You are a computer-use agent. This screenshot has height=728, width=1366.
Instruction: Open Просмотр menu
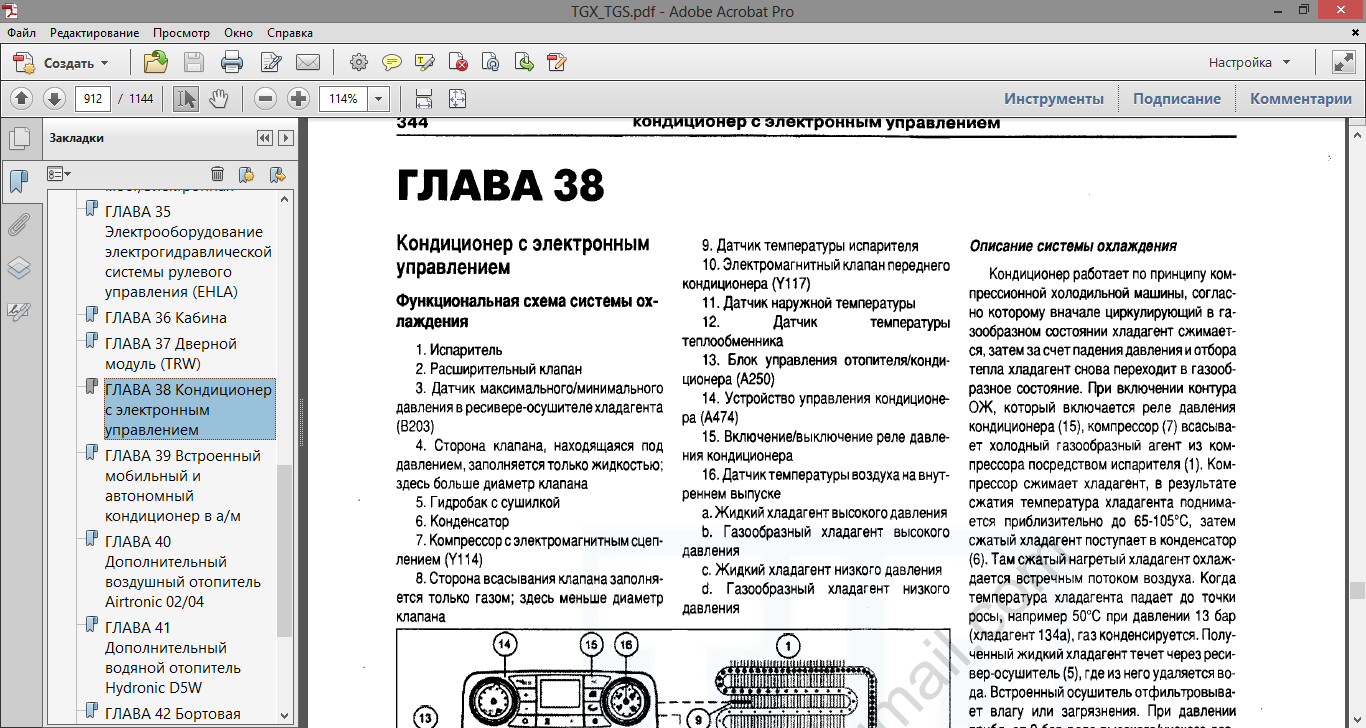(x=182, y=33)
